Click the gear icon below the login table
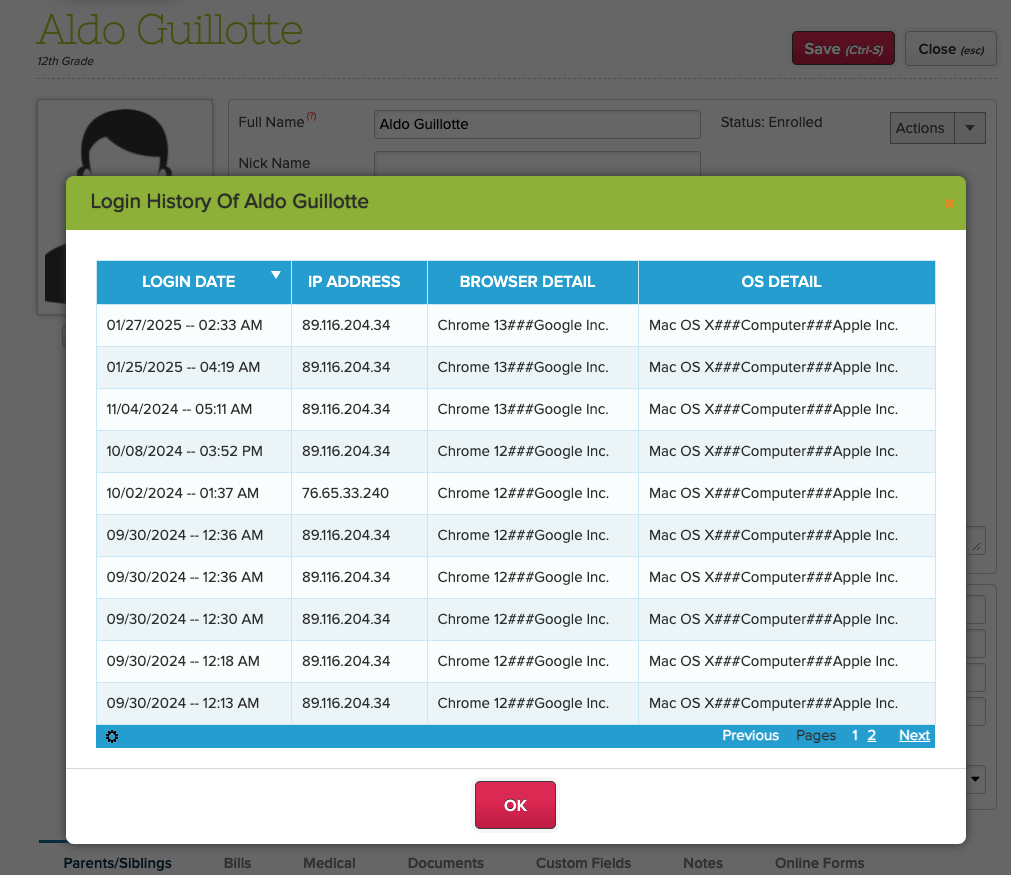Screen dimensions: 1011x875 click(111, 736)
